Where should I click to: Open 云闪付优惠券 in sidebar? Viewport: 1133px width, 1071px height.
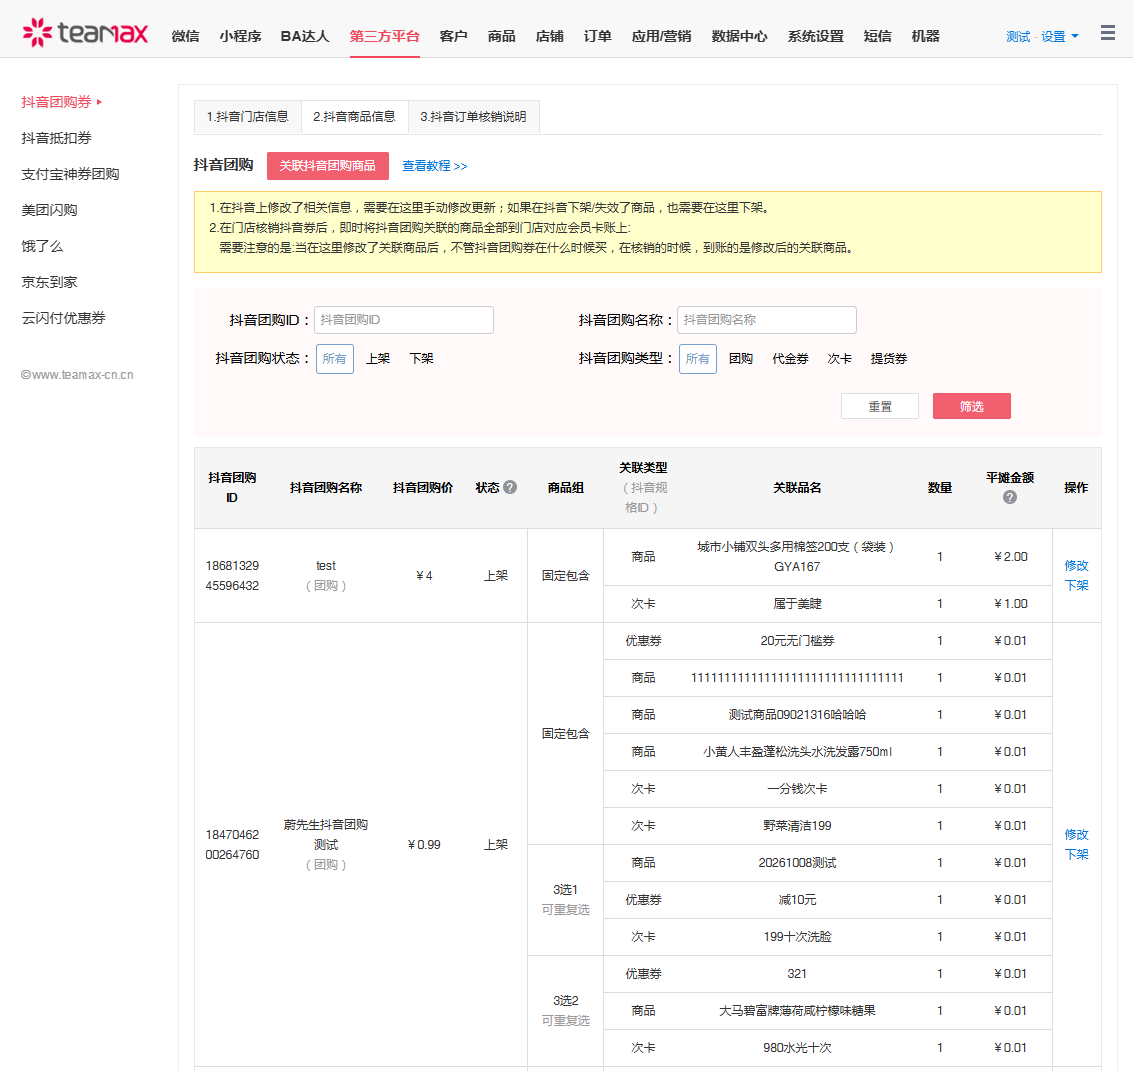point(64,318)
